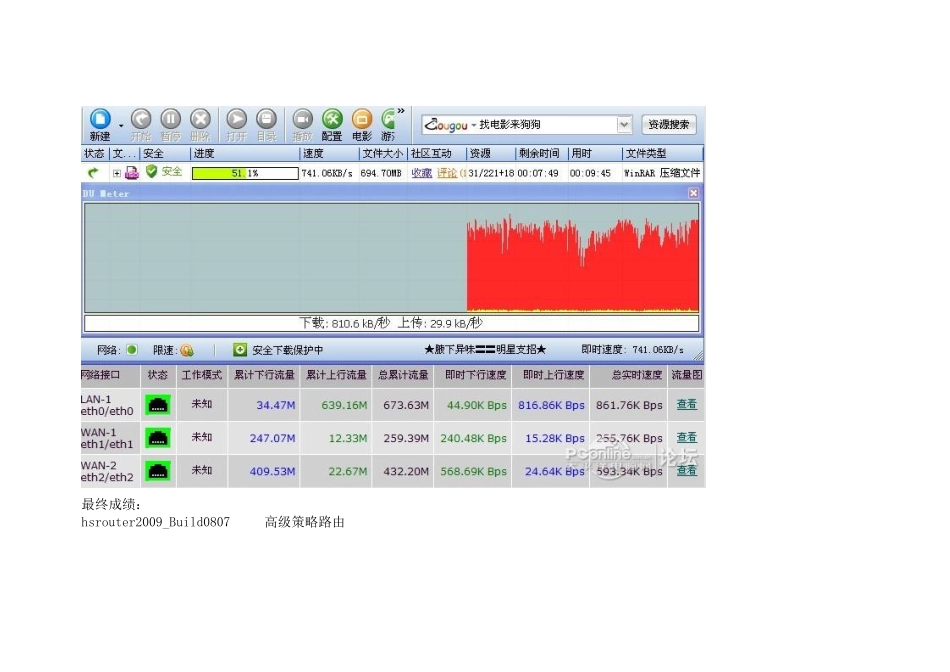Click the Gougou search input field
950x672 pixels.
point(540,125)
